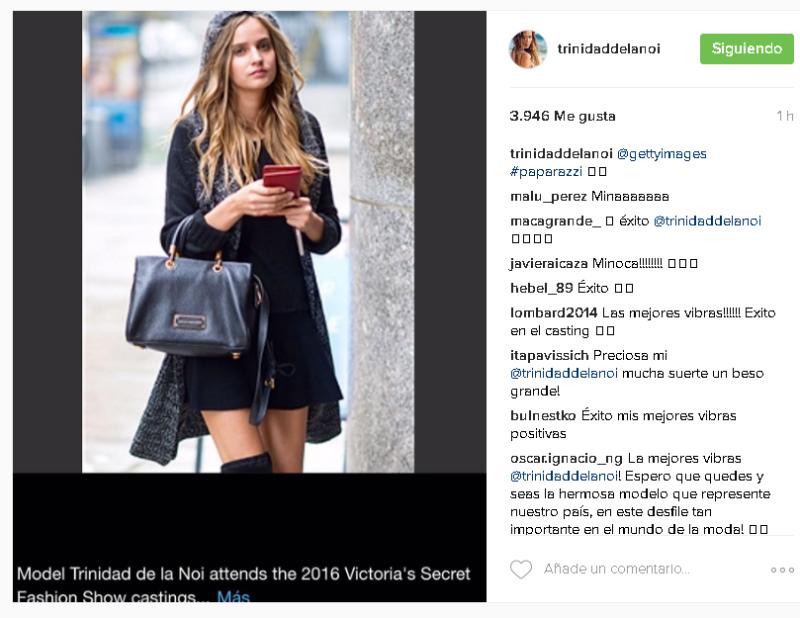Click the heart like icon
This screenshot has width=800, height=618.
pos(521,569)
